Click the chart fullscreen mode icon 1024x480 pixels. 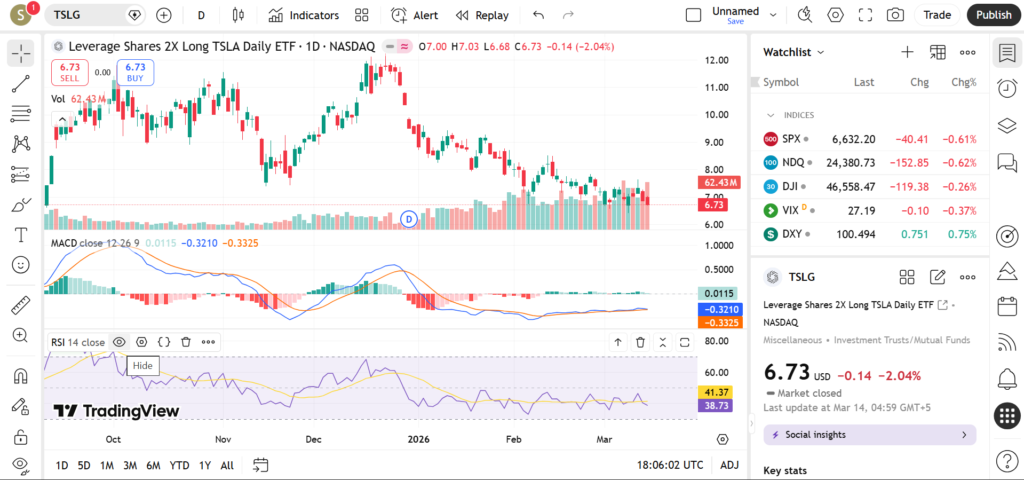(866, 15)
